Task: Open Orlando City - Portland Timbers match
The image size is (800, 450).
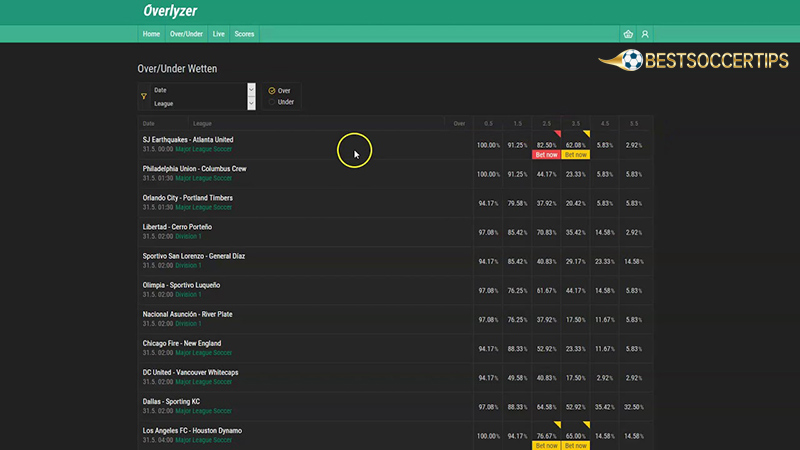Action: 187,198
